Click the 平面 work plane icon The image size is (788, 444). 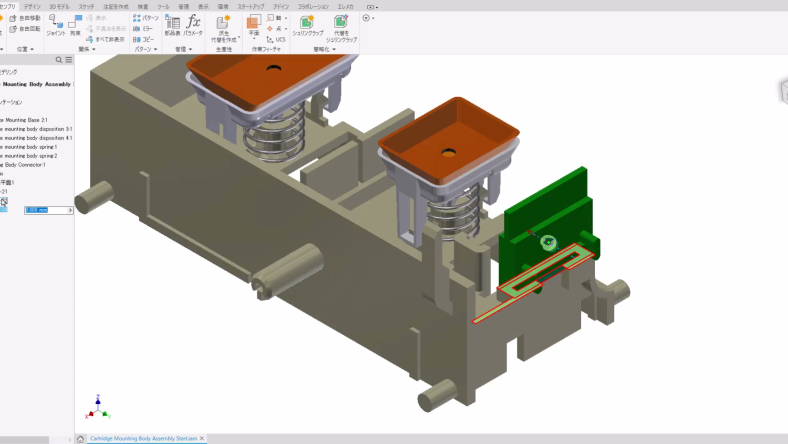255,23
